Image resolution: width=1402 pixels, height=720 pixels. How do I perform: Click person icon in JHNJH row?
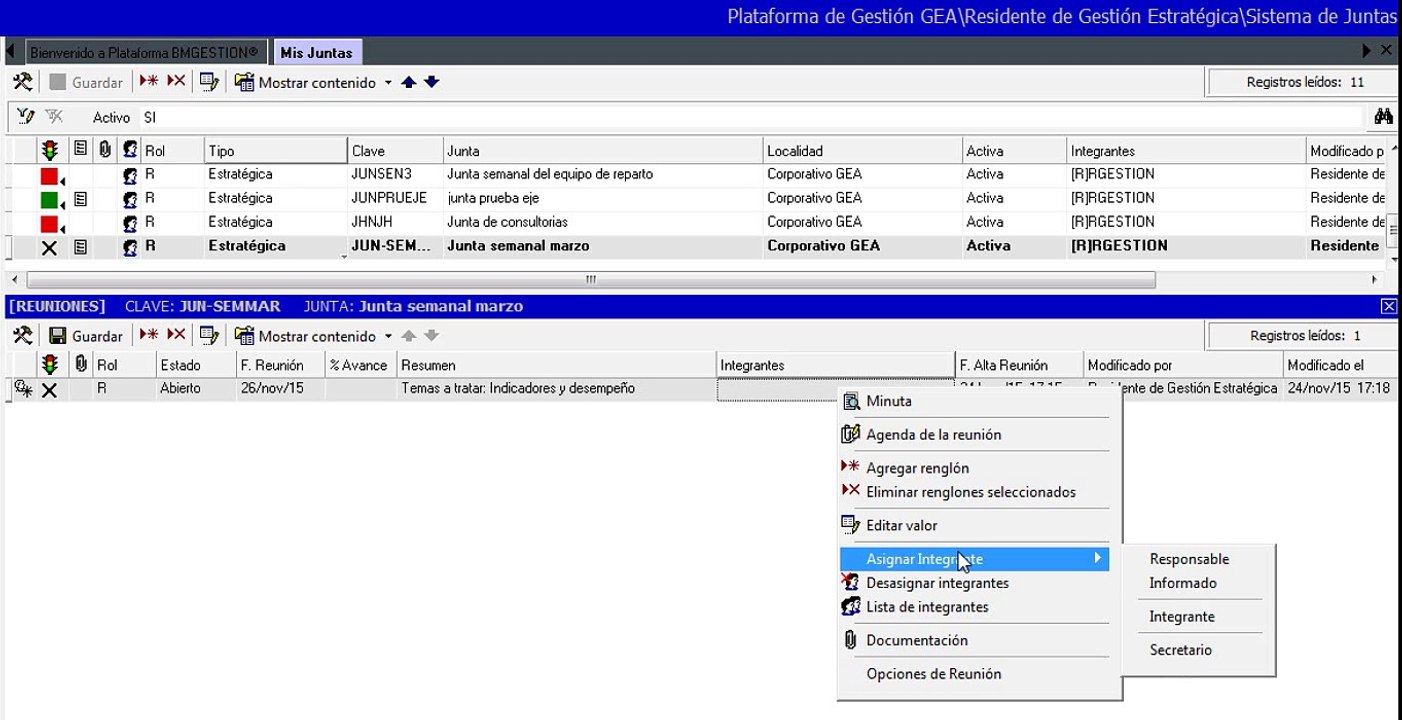[x=130, y=223]
